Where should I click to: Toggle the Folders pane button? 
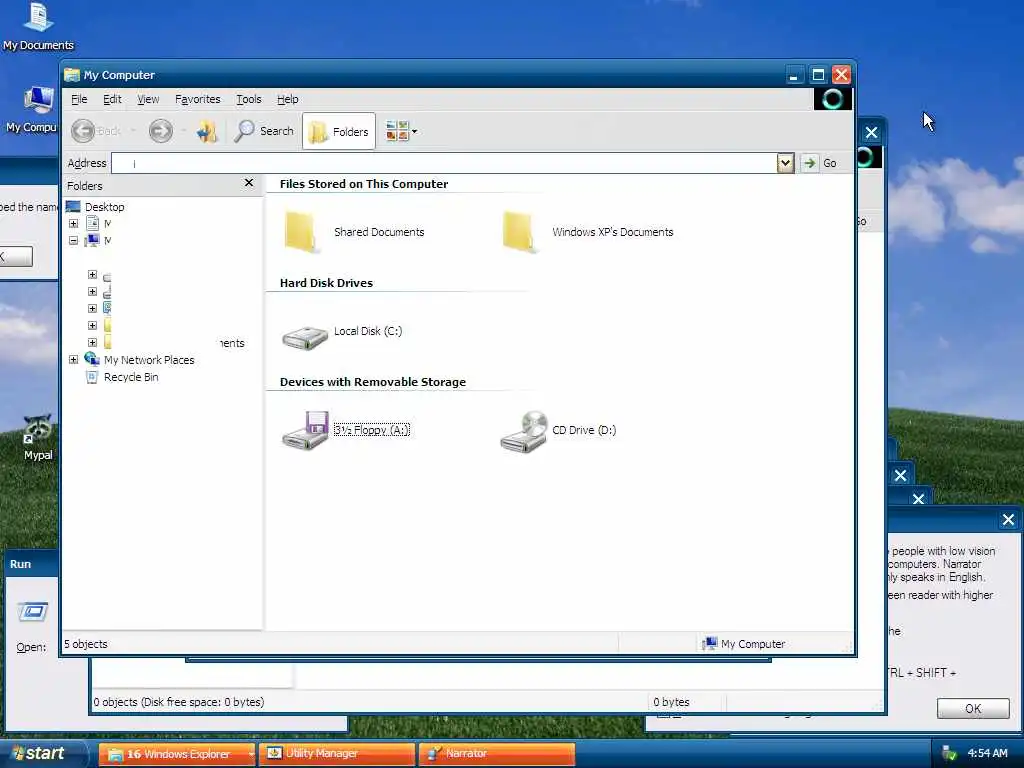(339, 131)
